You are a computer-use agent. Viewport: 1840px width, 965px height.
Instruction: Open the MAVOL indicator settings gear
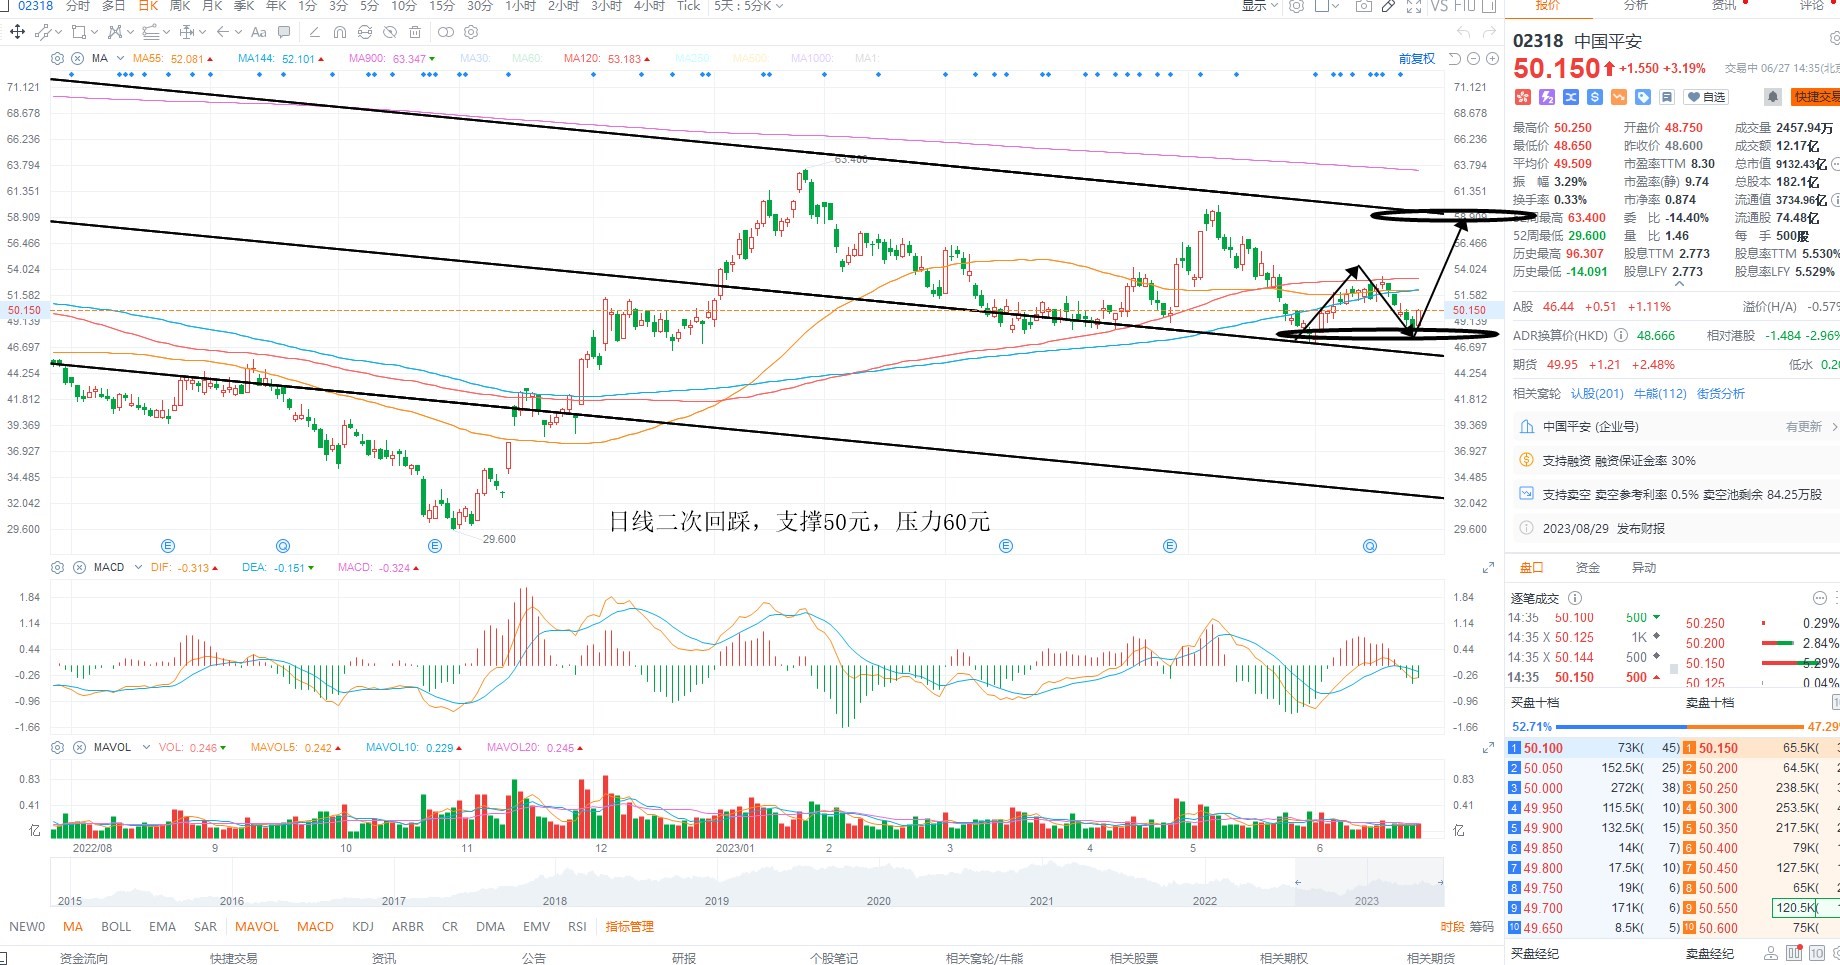point(57,748)
